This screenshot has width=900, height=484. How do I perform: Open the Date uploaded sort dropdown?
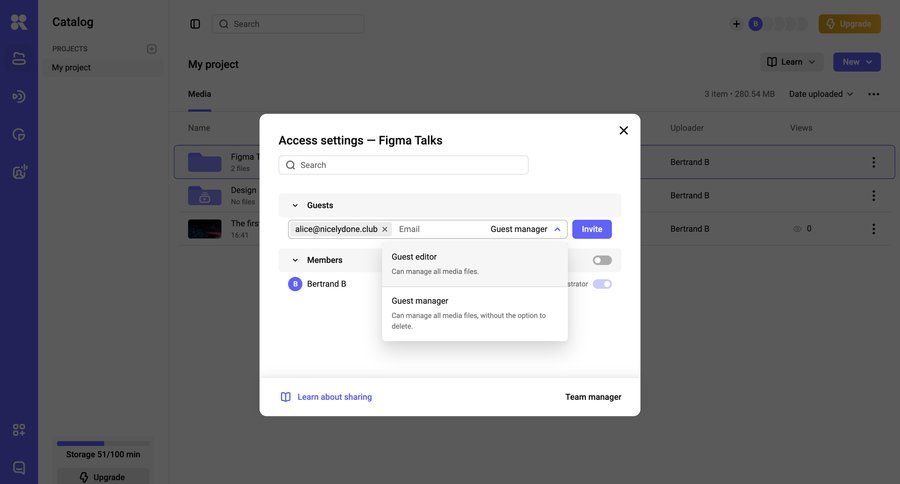821,94
